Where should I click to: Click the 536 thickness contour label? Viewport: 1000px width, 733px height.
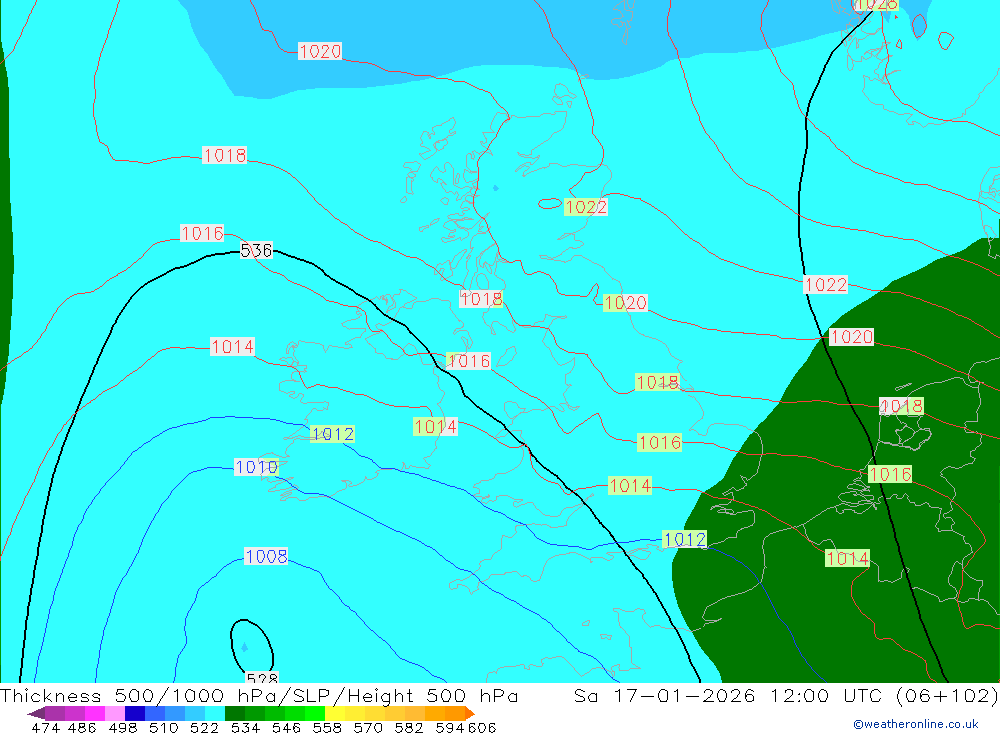tap(256, 250)
